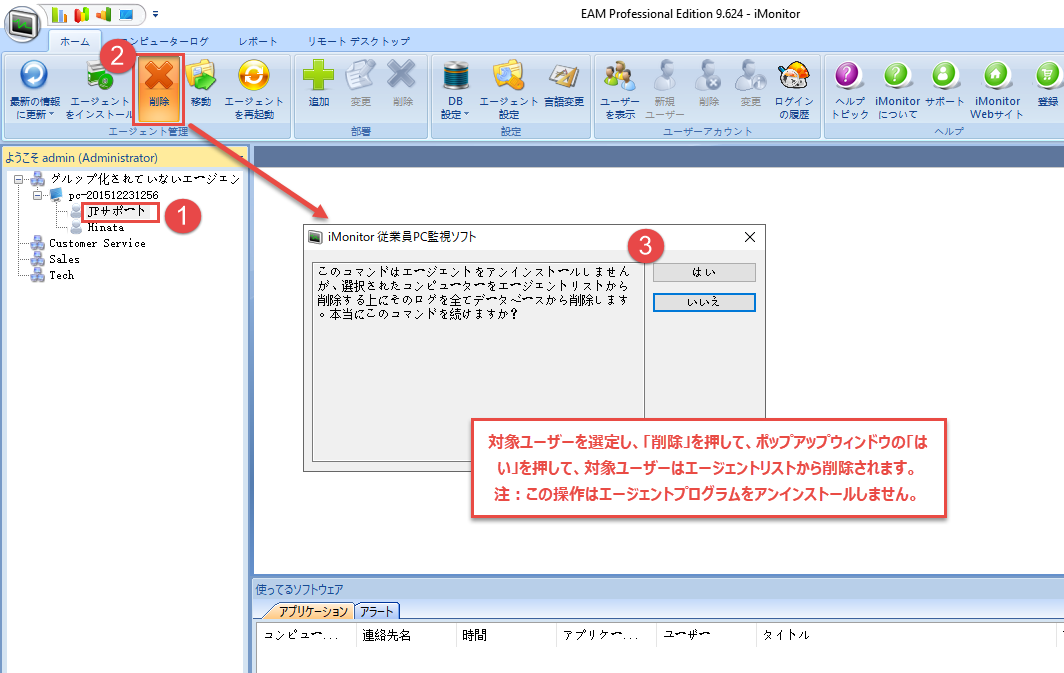Open the iMonitor application orb menu
The width and height of the screenshot is (1064, 673).
click(x=22, y=25)
